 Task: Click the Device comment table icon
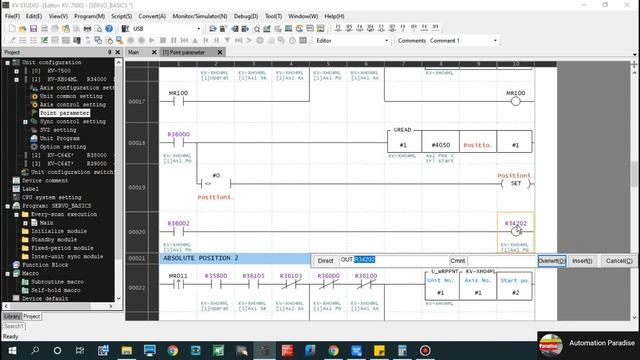coord(16,180)
